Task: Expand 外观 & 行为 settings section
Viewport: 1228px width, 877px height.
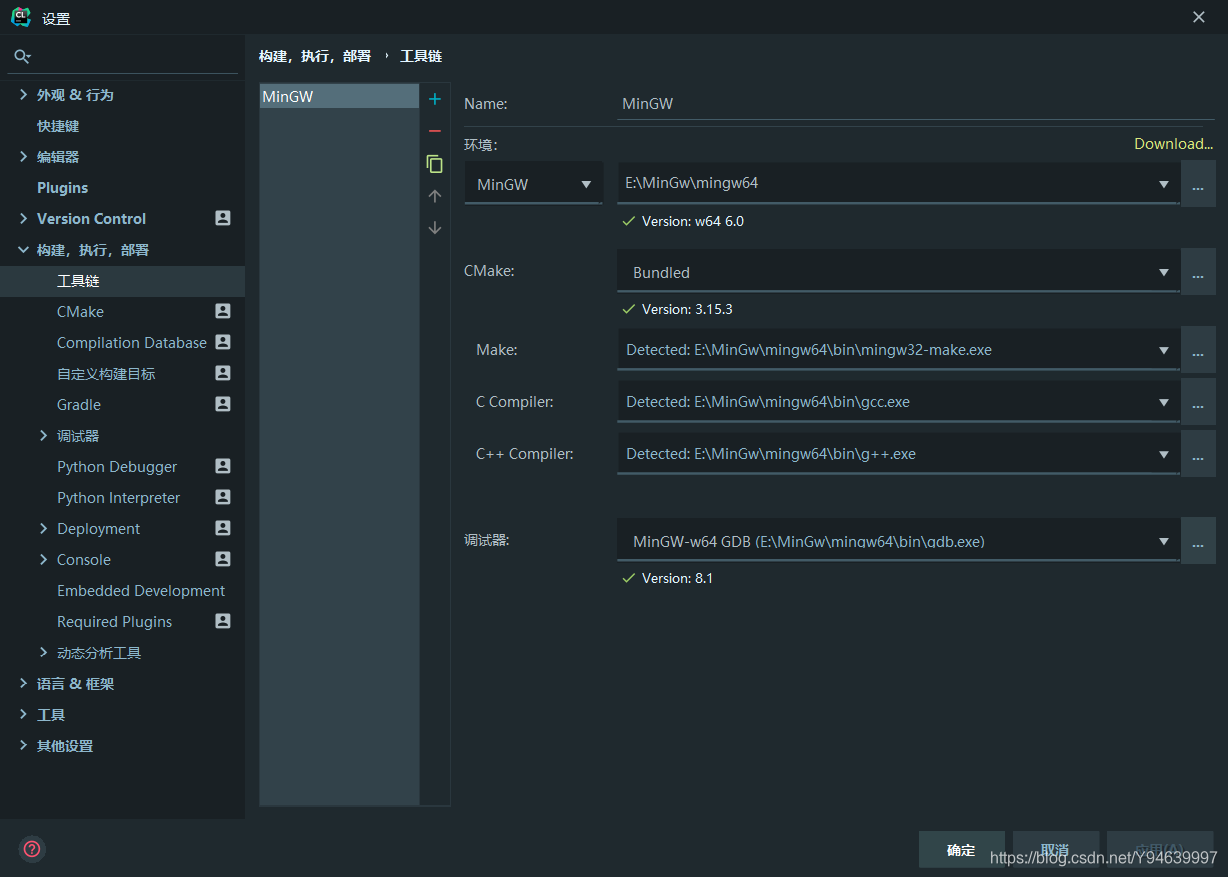Action: pos(23,94)
